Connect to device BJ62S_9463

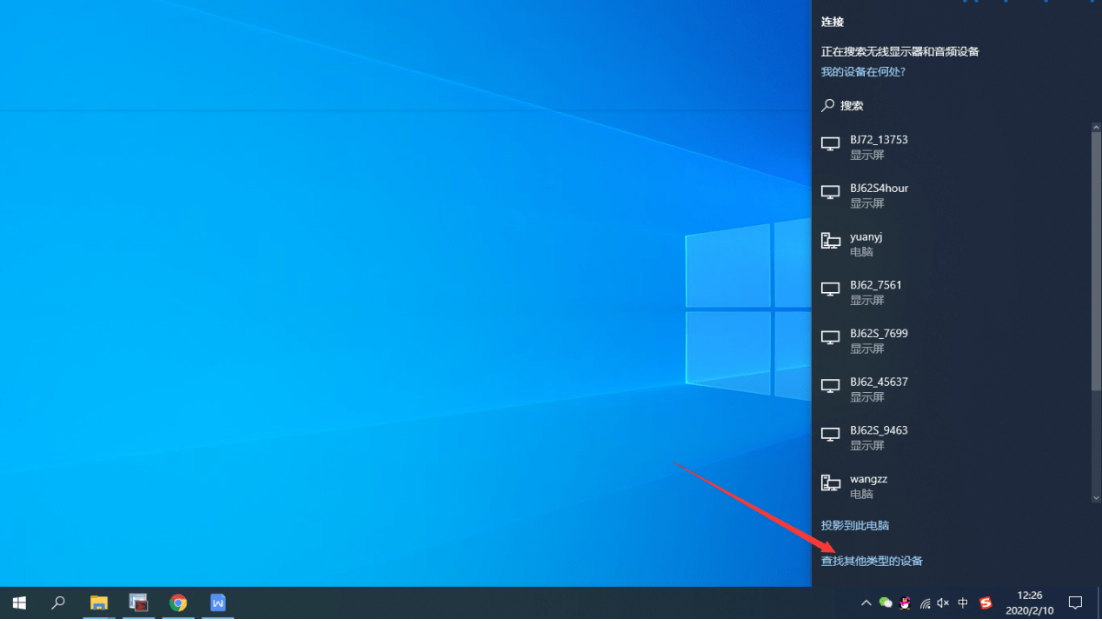tap(952, 438)
